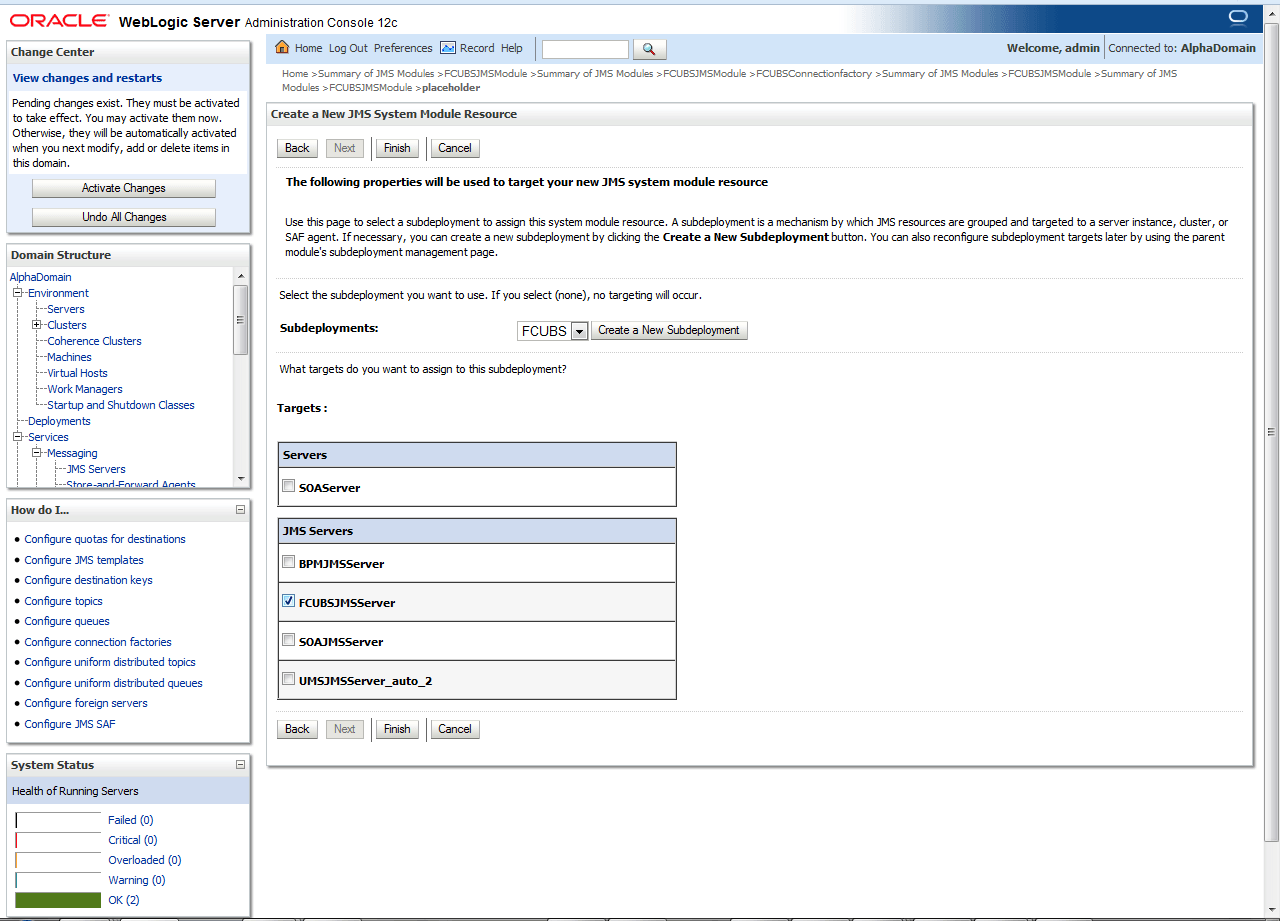
Task: Select Coherence Clusters tree item
Action: click(x=94, y=341)
